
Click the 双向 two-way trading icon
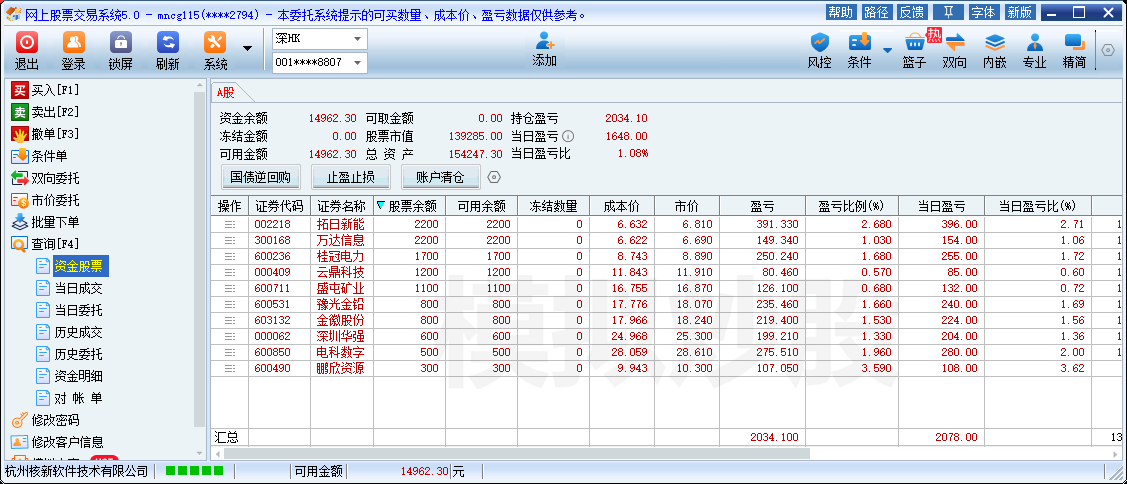pos(954,50)
